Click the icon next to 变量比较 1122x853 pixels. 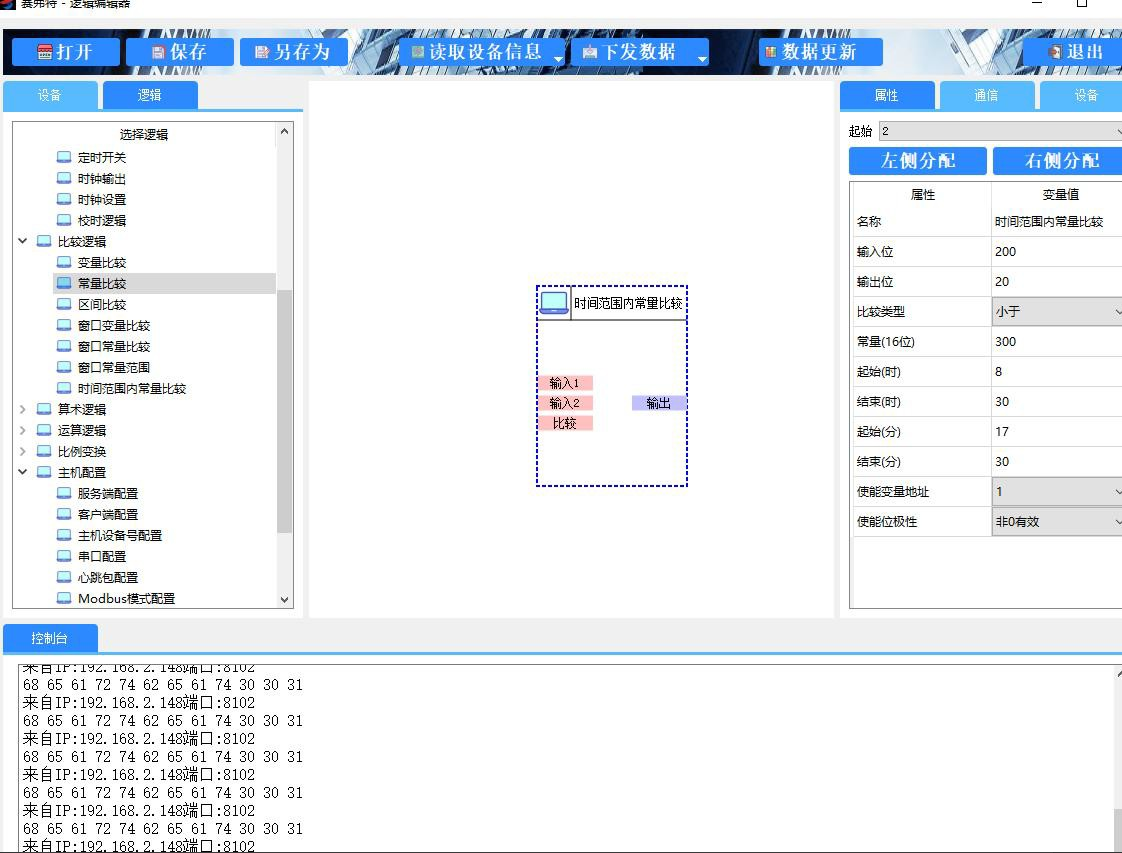coord(64,263)
